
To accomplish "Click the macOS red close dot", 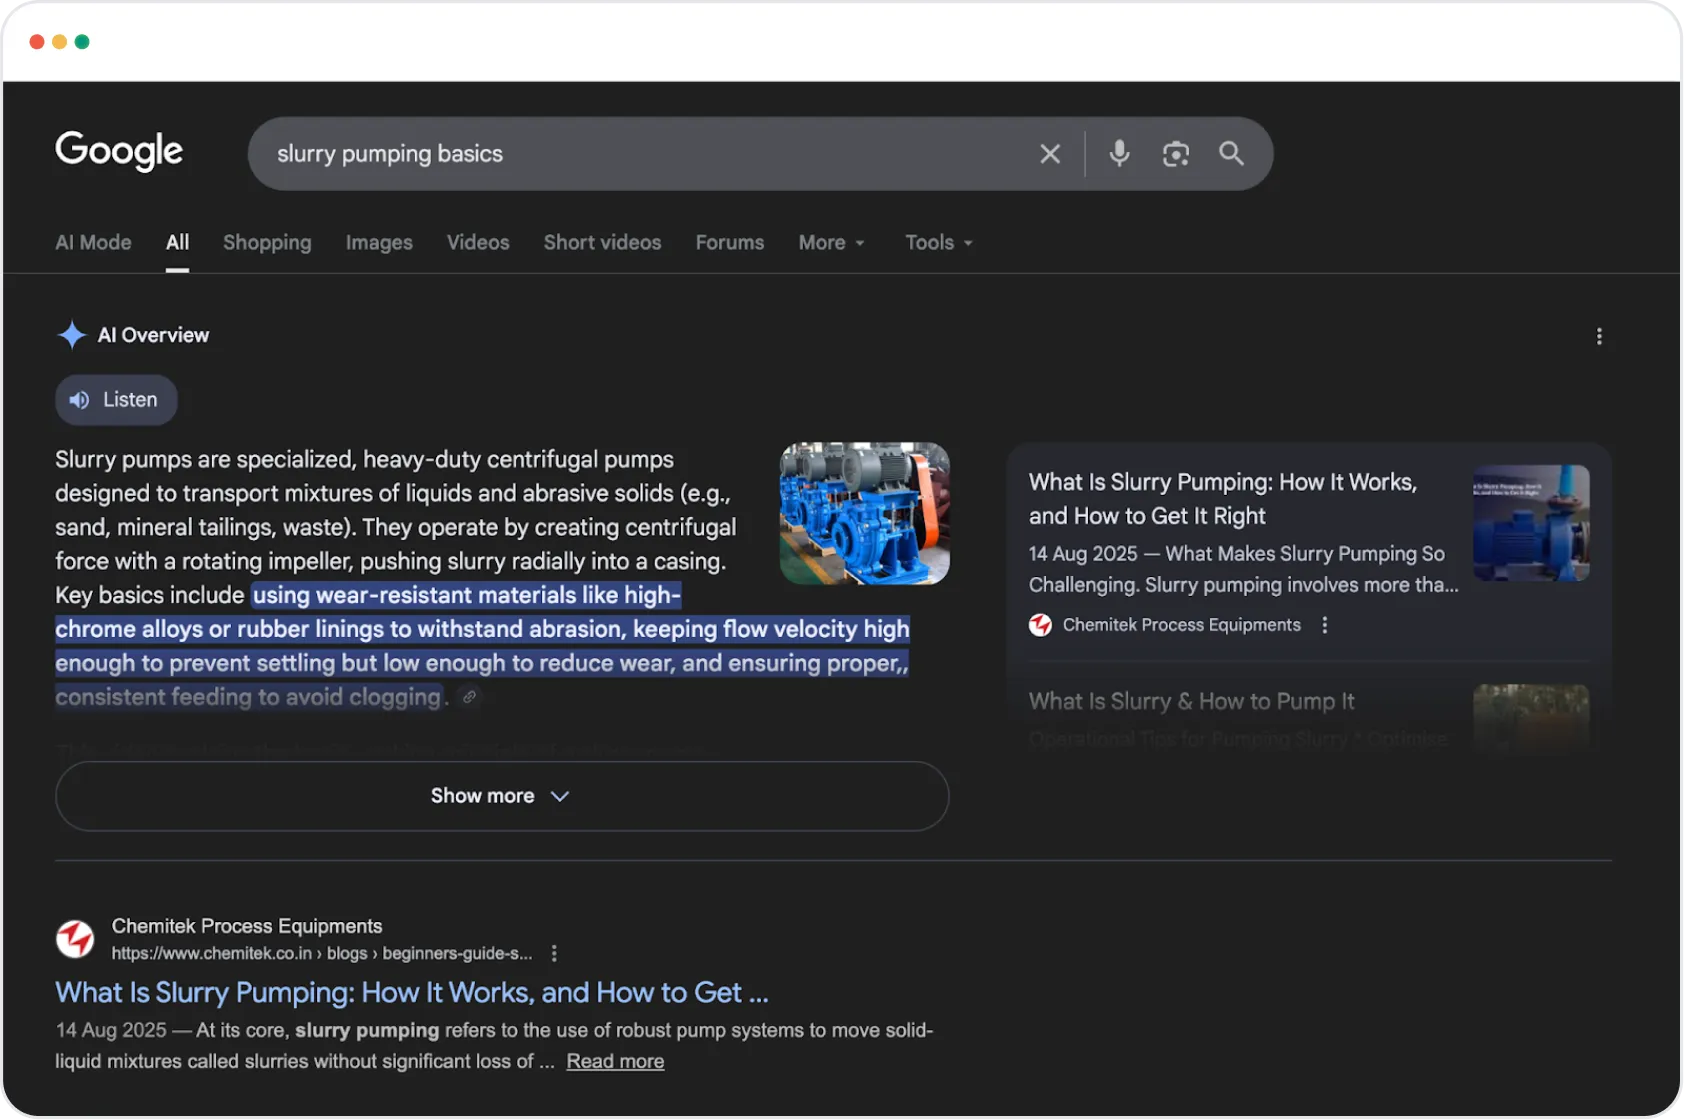I will [37, 42].
